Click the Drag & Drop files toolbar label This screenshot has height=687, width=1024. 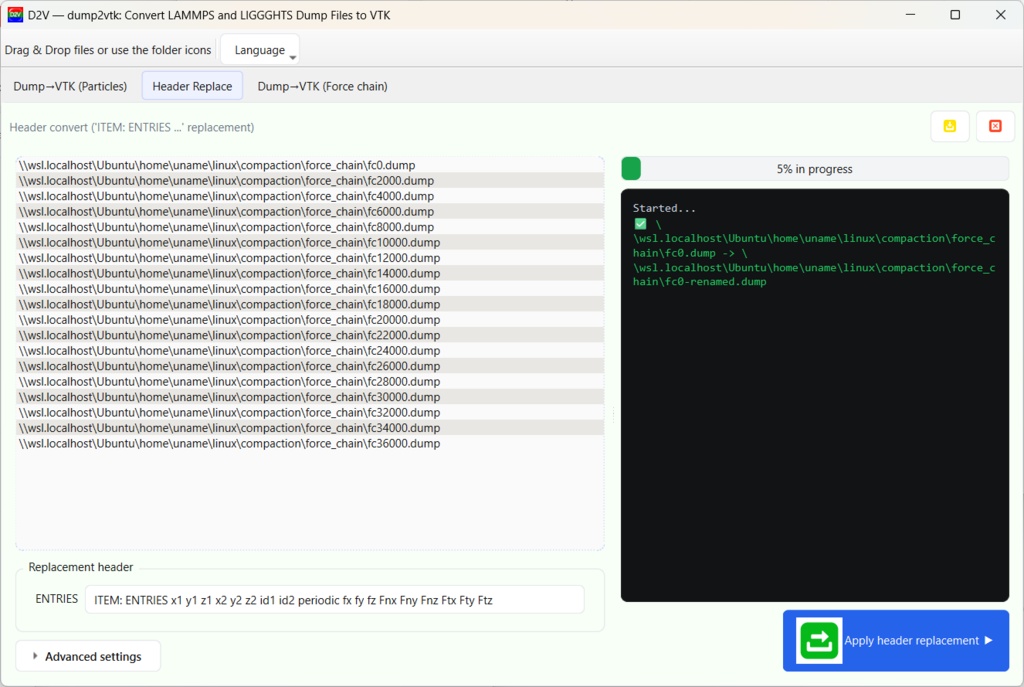click(110, 49)
